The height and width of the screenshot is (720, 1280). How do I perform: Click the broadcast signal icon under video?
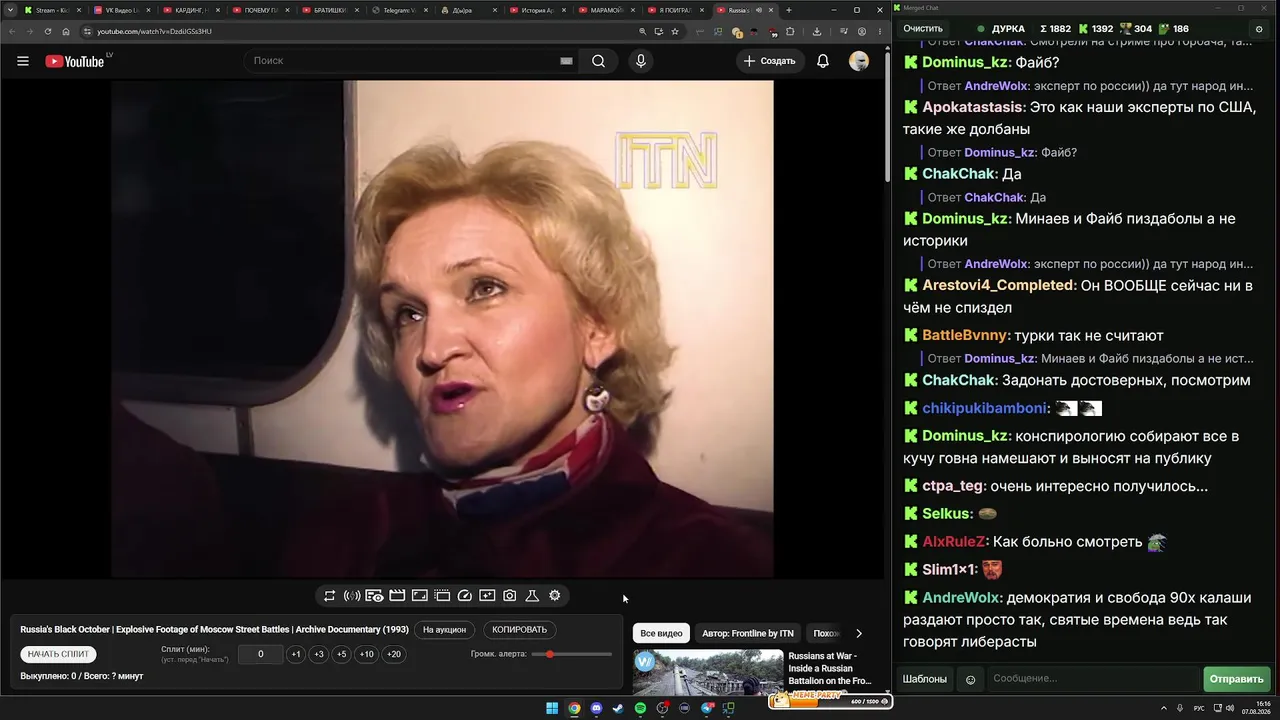click(x=352, y=596)
